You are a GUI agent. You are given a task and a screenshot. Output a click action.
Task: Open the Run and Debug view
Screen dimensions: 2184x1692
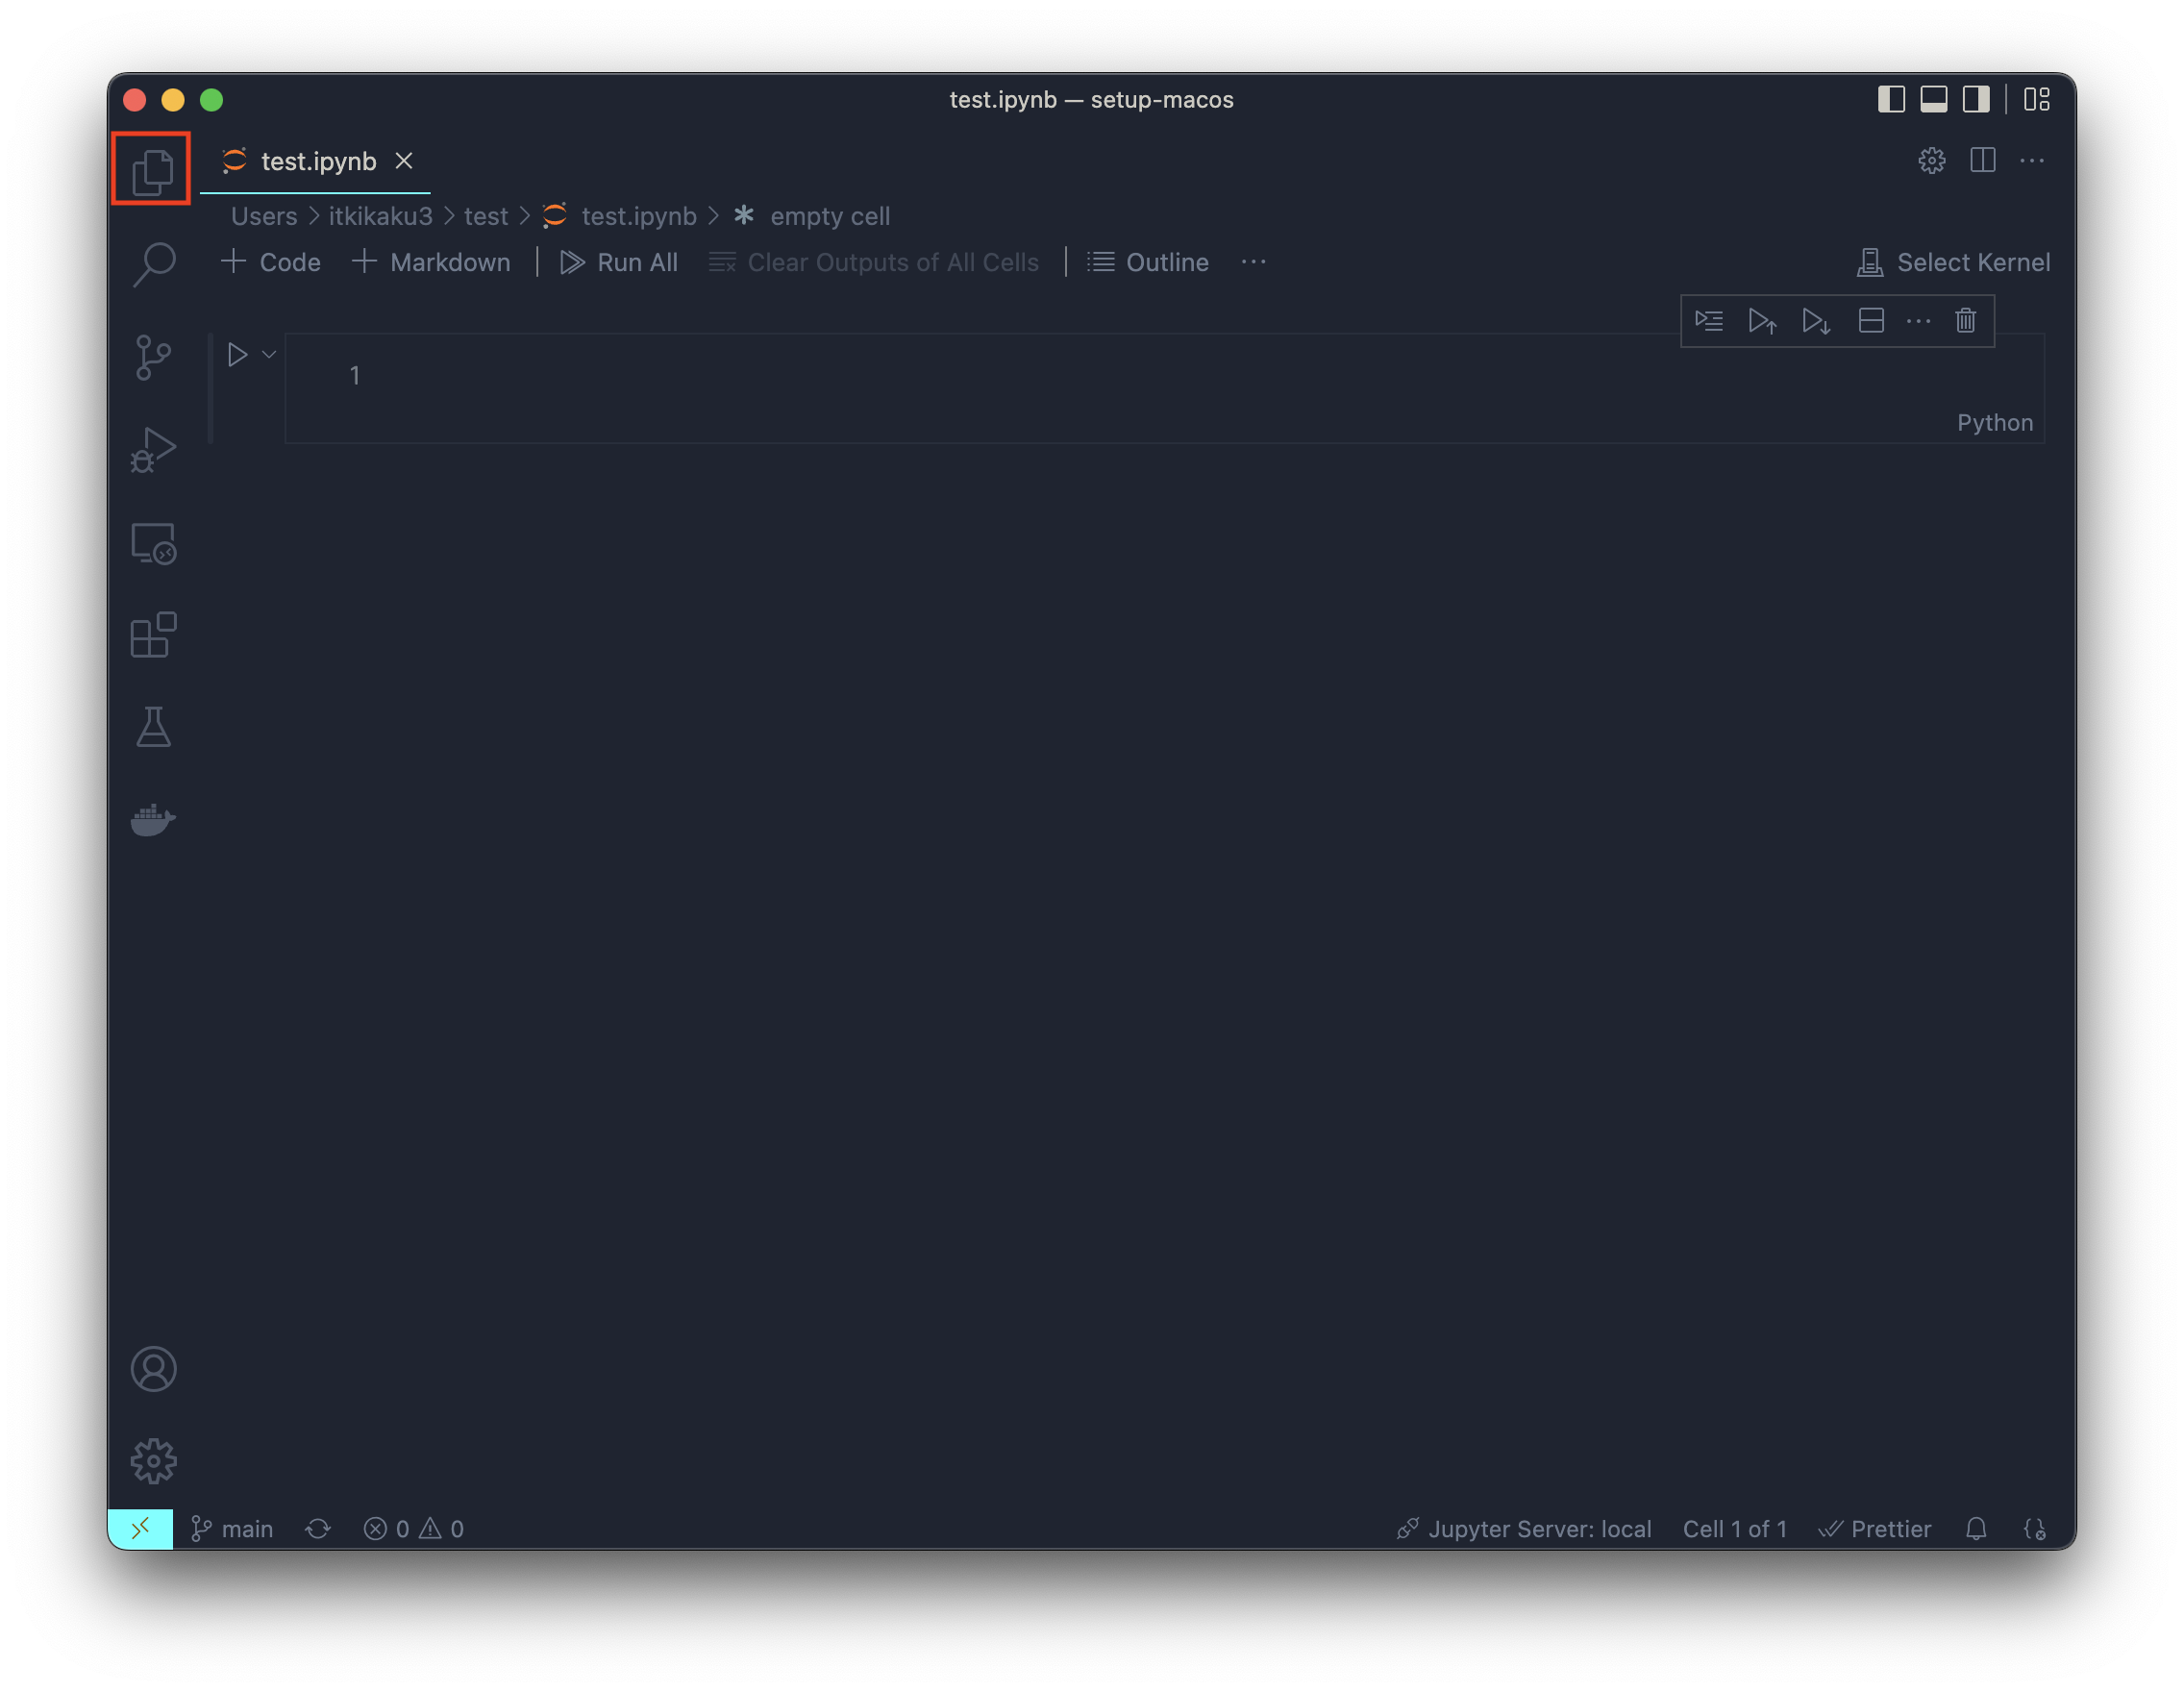tap(153, 449)
